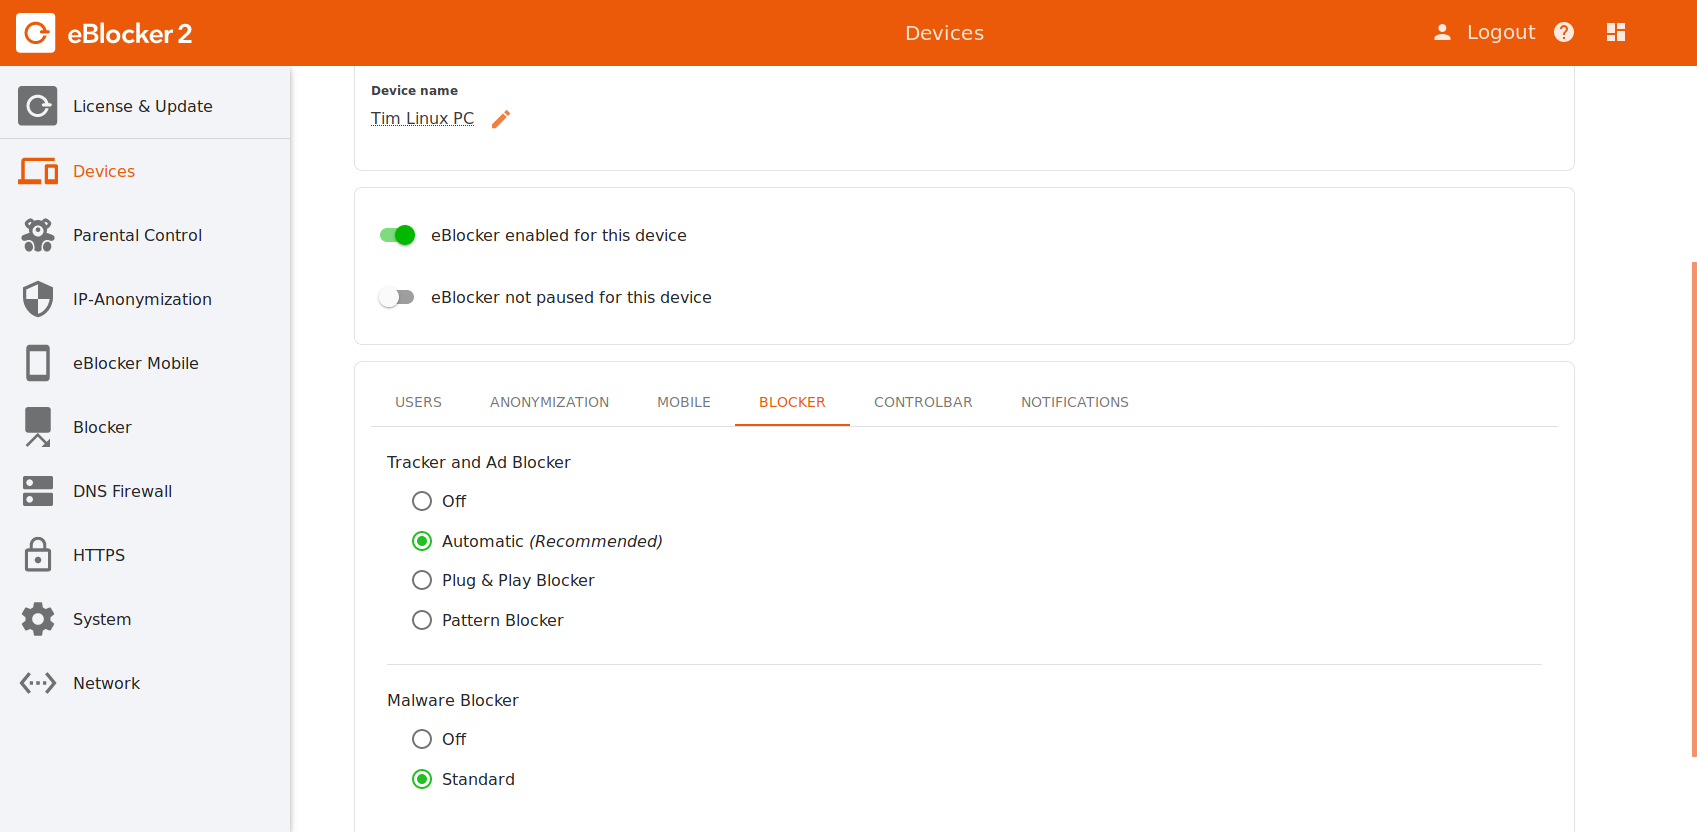Navigate to Network settings label
The height and width of the screenshot is (832, 1697).
coord(107,683)
